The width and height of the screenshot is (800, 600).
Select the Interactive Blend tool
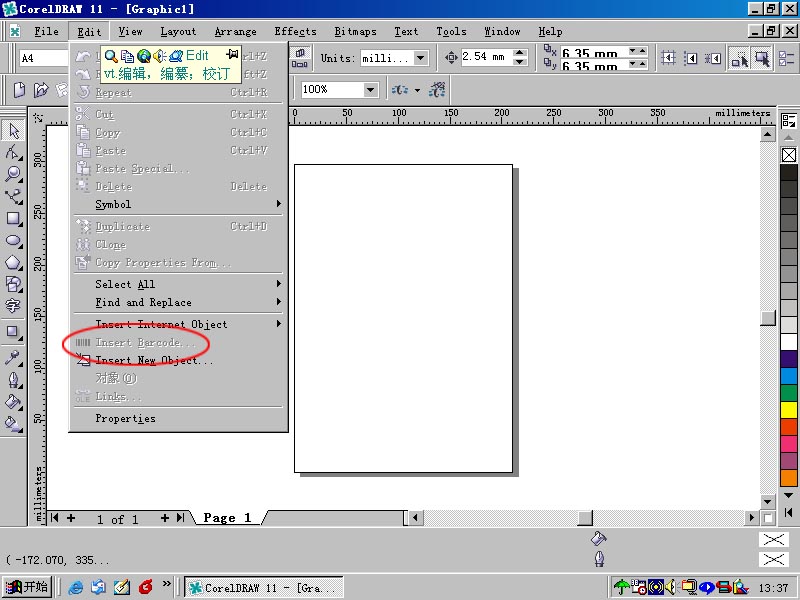click(x=13, y=332)
